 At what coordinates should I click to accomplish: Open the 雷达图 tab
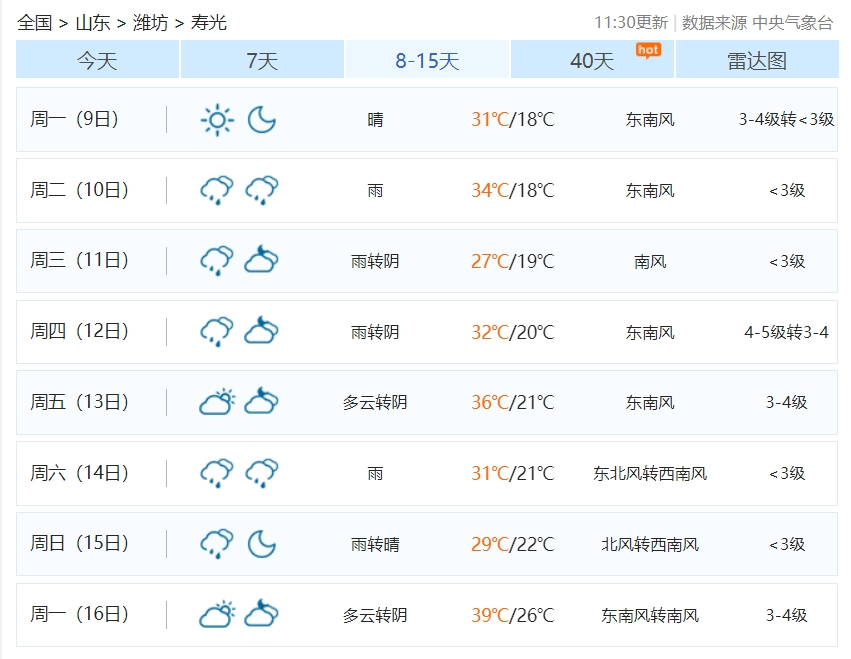coord(757,61)
